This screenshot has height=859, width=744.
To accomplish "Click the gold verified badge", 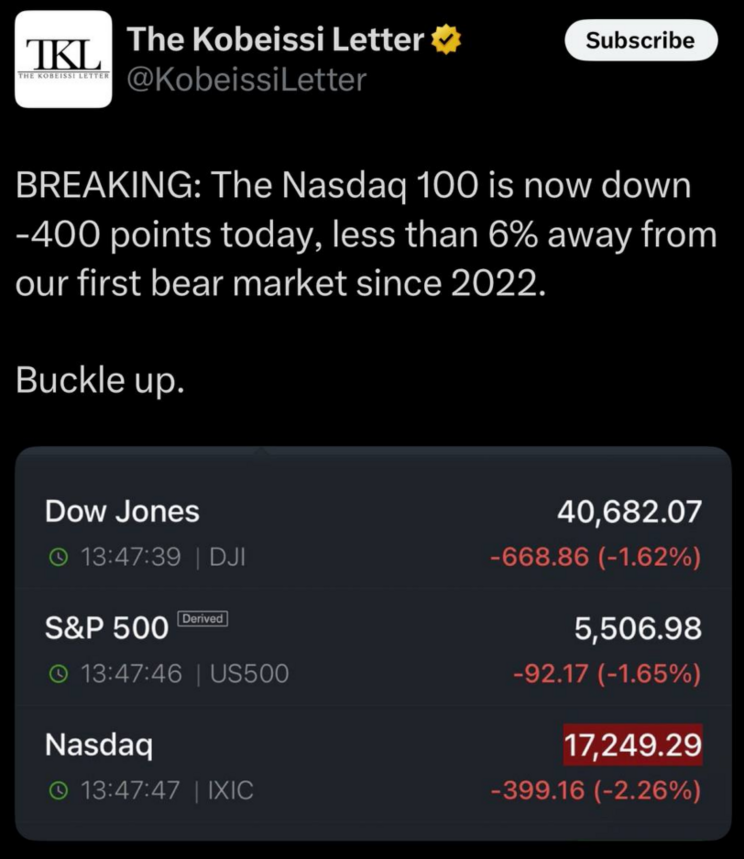I will click(445, 41).
